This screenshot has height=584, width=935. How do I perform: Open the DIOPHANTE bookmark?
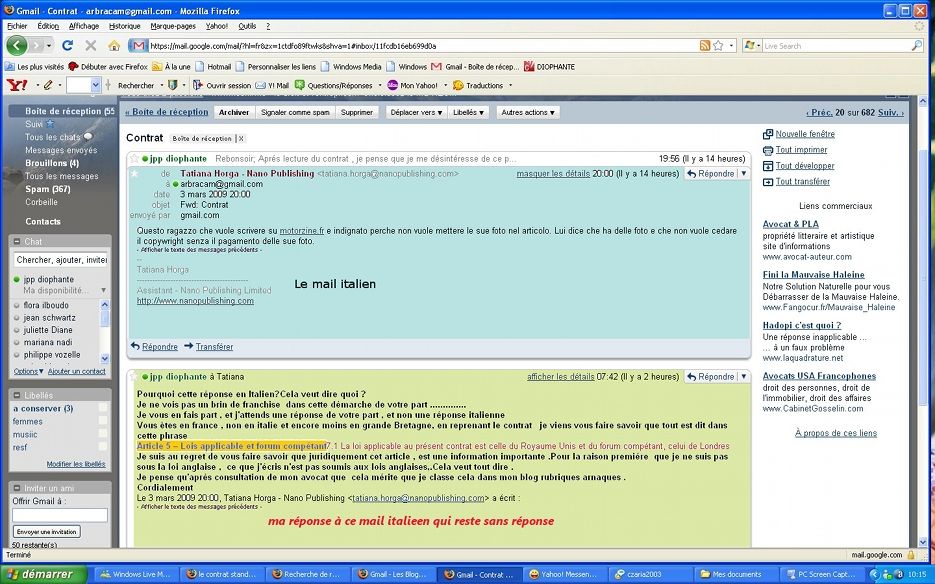click(x=549, y=67)
